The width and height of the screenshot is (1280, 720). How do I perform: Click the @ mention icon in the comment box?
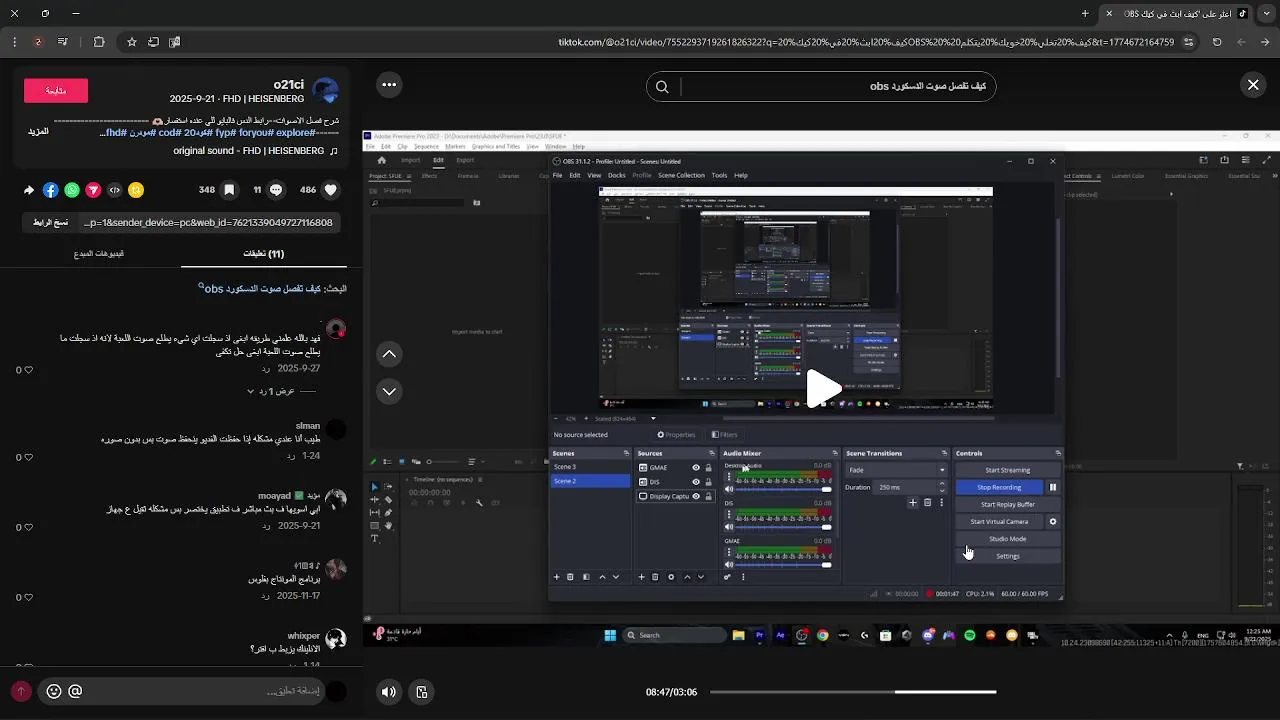75,691
